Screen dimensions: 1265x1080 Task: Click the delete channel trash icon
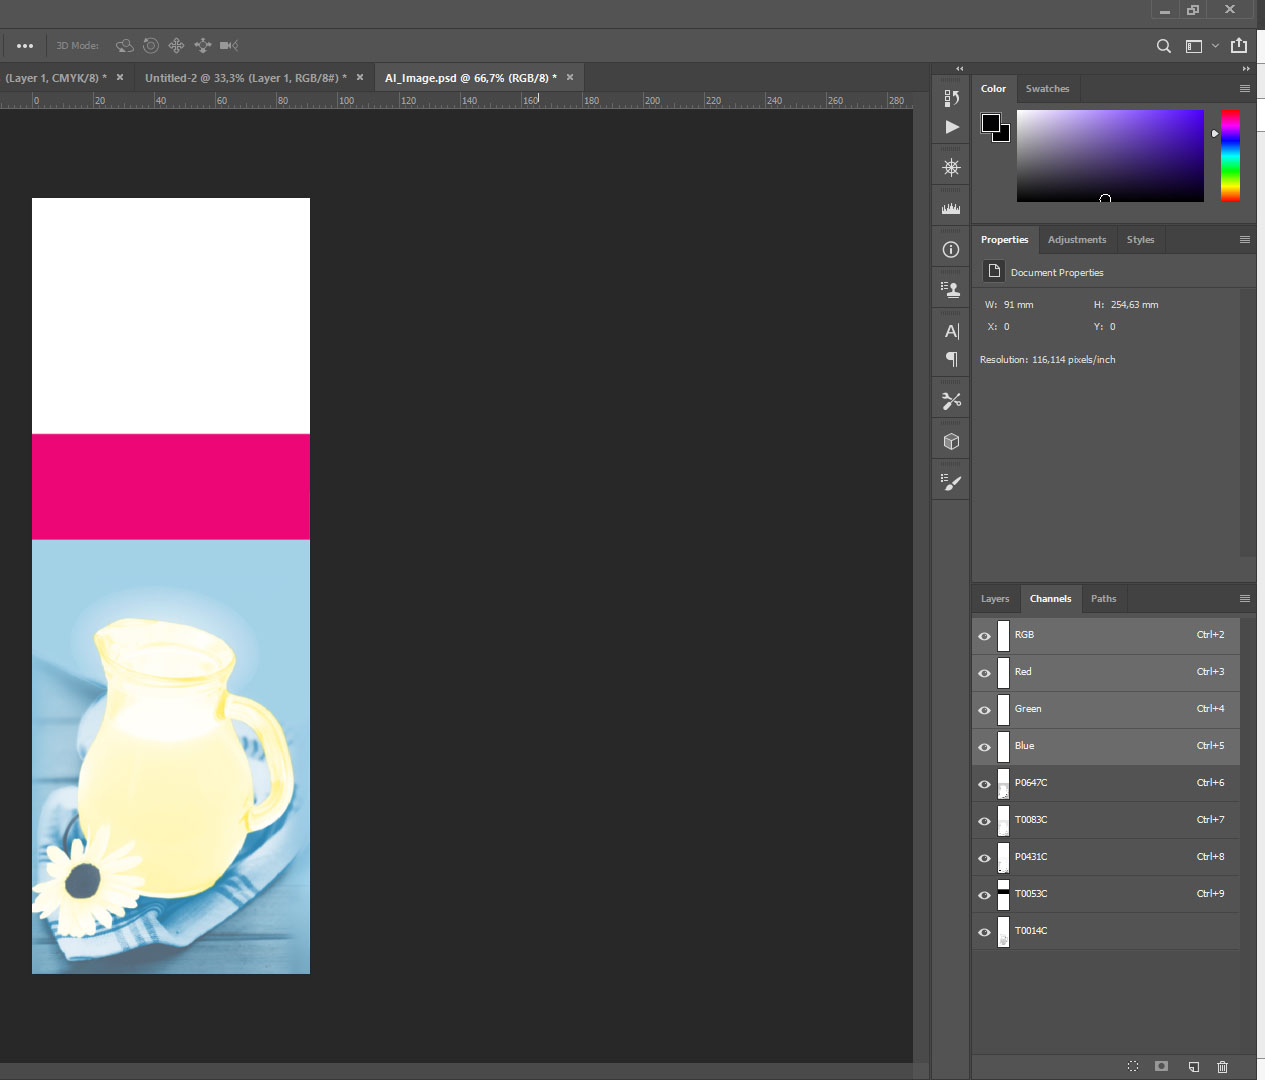(1222, 1067)
